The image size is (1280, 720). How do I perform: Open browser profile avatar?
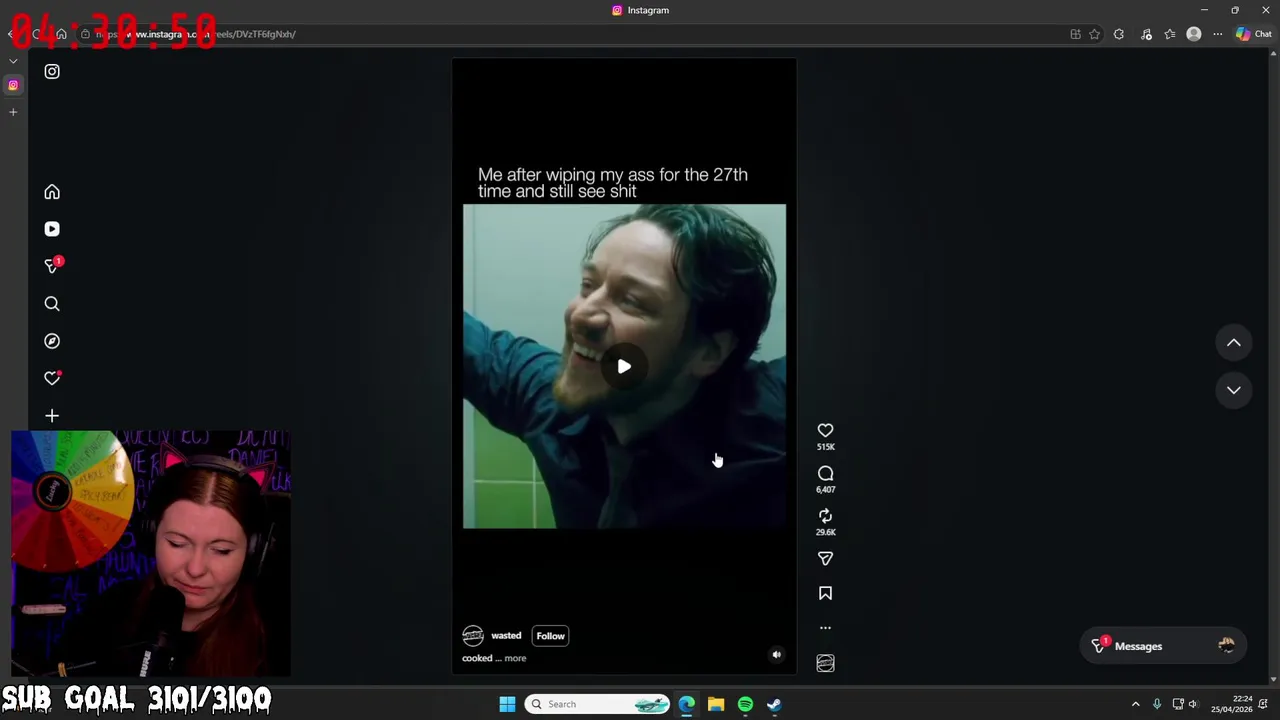(1193, 34)
